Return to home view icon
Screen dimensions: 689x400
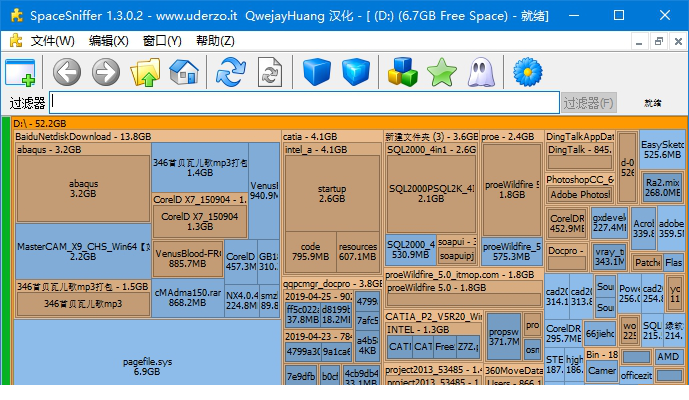184,72
